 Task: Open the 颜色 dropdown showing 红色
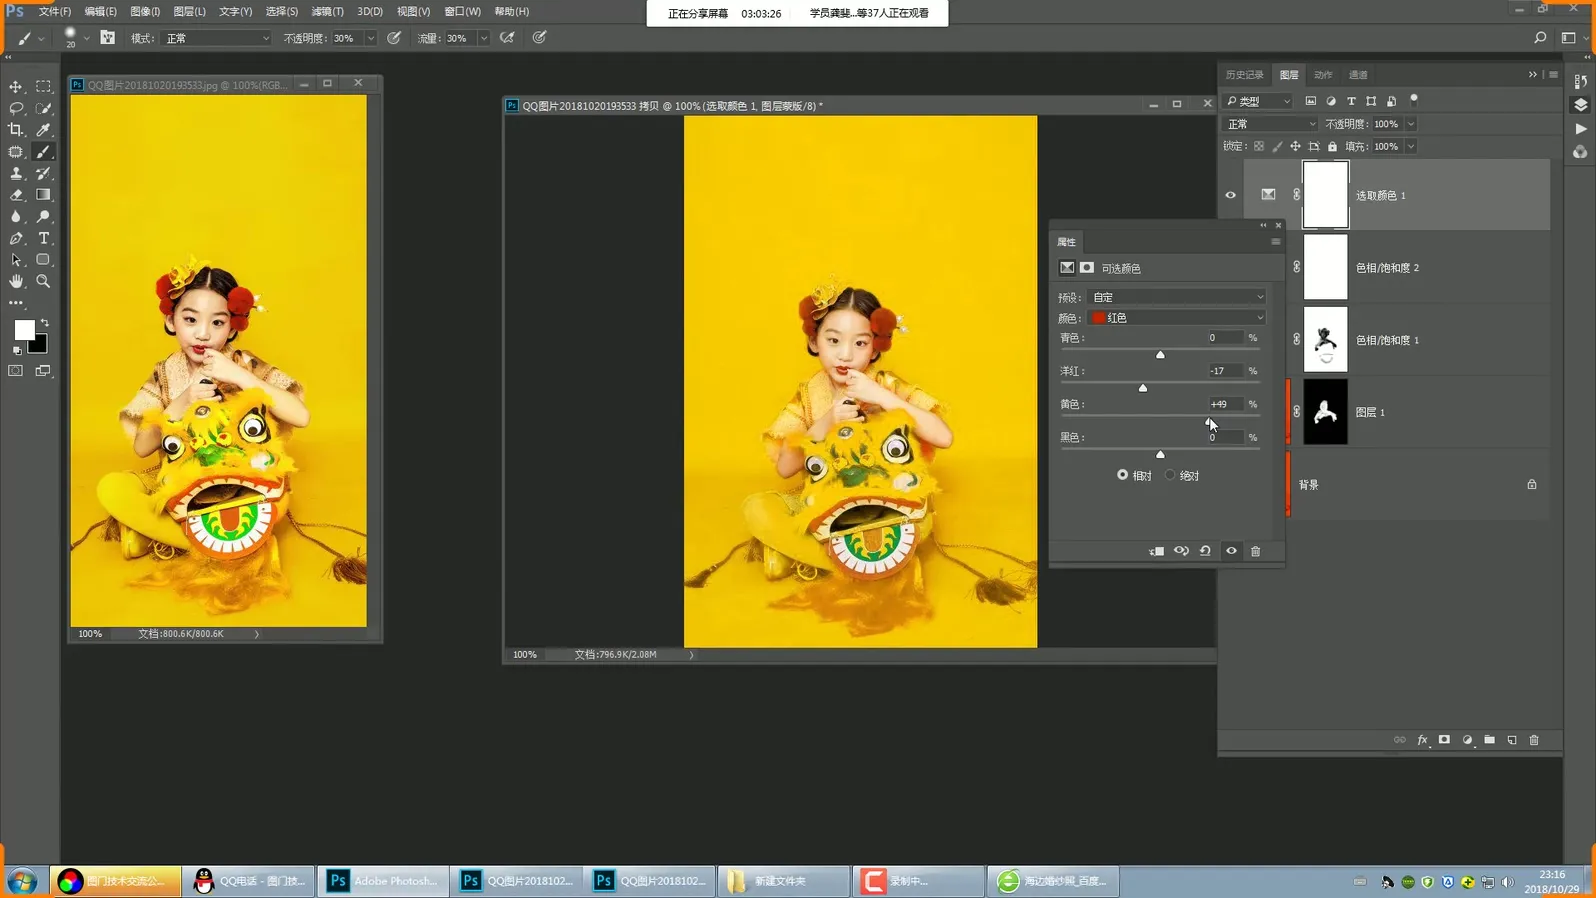(x=1177, y=318)
